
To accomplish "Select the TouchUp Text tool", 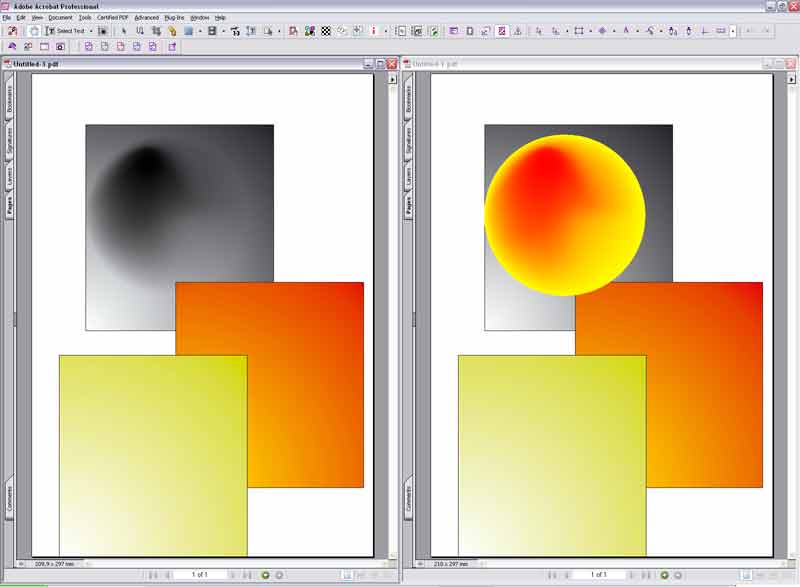I will (x=235, y=31).
